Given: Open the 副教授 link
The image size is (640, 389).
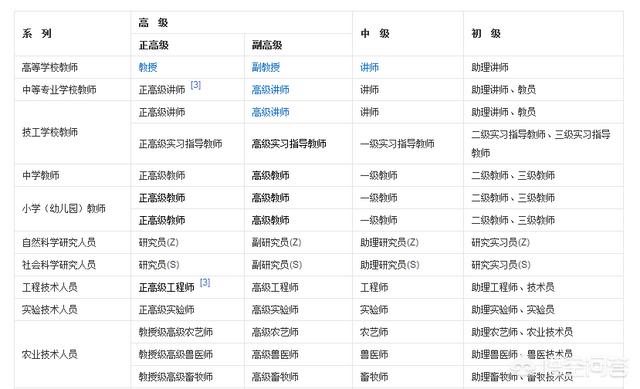Looking at the screenshot, I should pos(266,67).
